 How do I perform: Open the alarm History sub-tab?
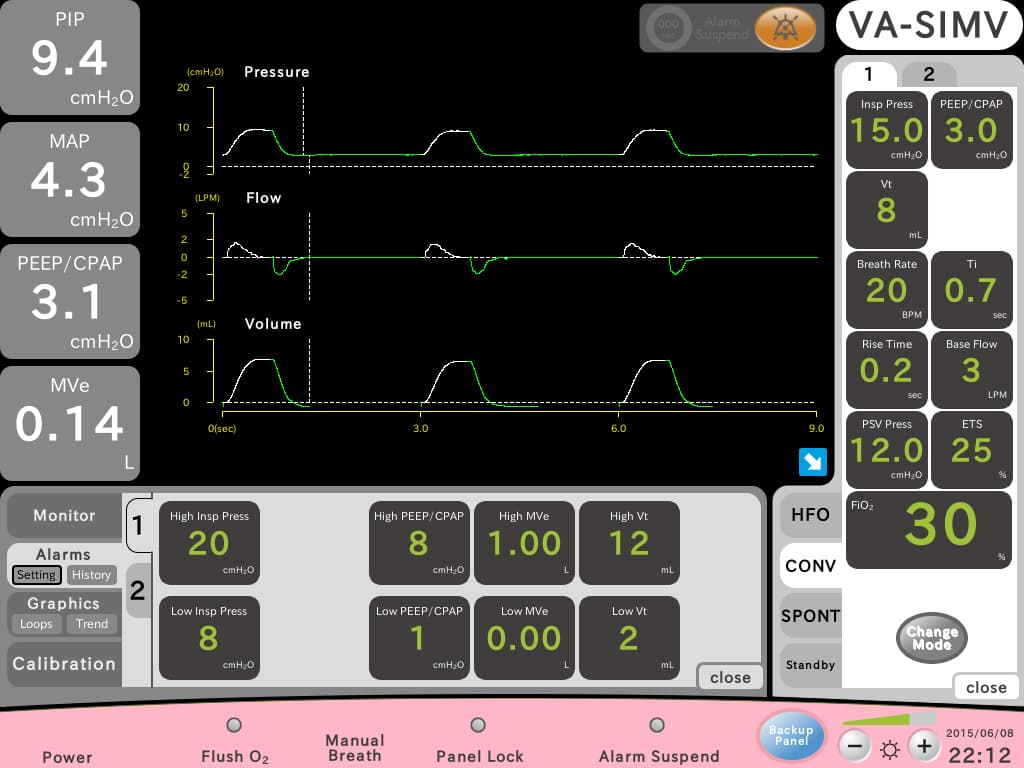(91, 575)
